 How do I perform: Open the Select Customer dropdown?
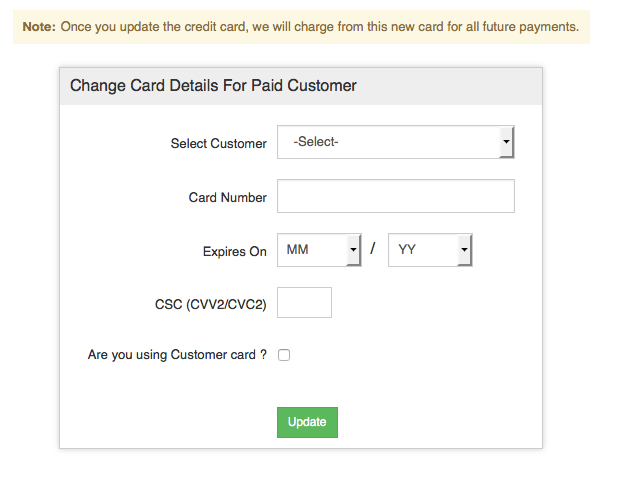click(x=395, y=142)
